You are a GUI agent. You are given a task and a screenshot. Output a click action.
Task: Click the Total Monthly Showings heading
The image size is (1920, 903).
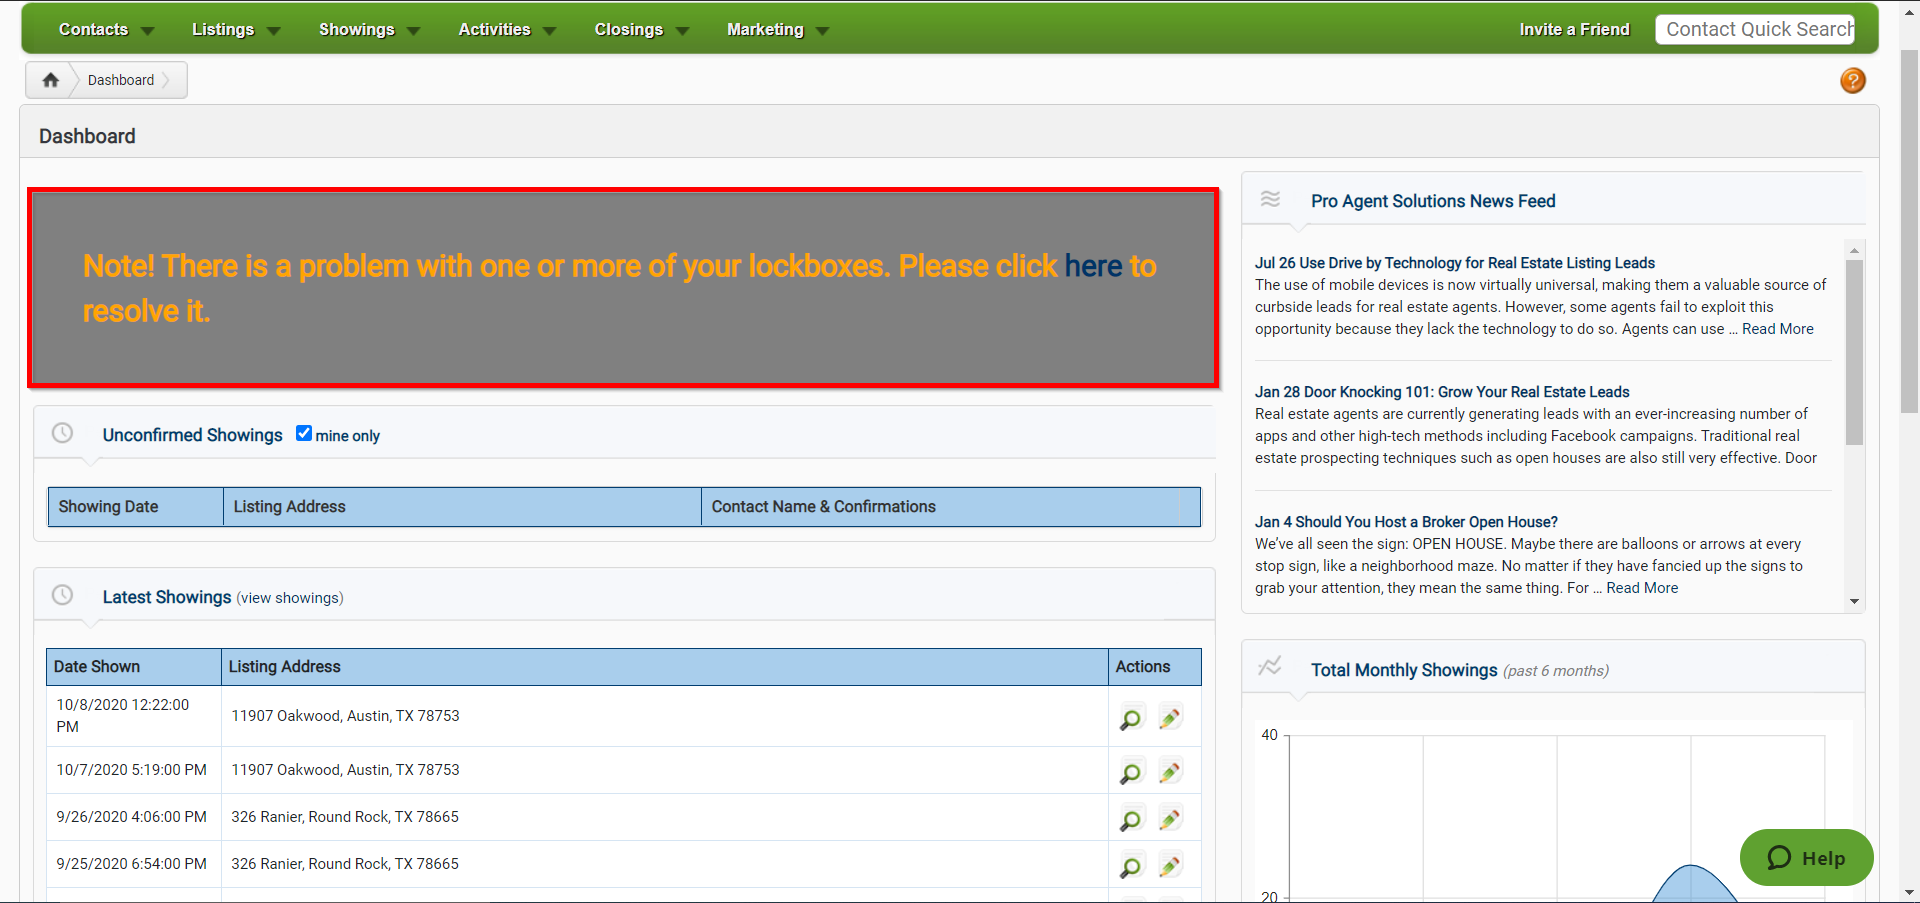pyautogui.click(x=1404, y=670)
